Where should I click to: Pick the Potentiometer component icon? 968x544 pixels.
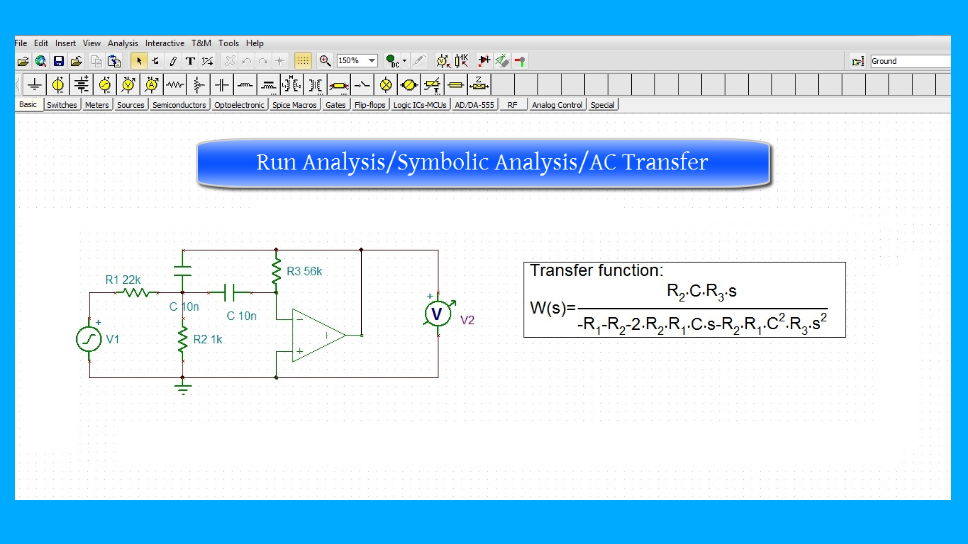pos(199,85)
